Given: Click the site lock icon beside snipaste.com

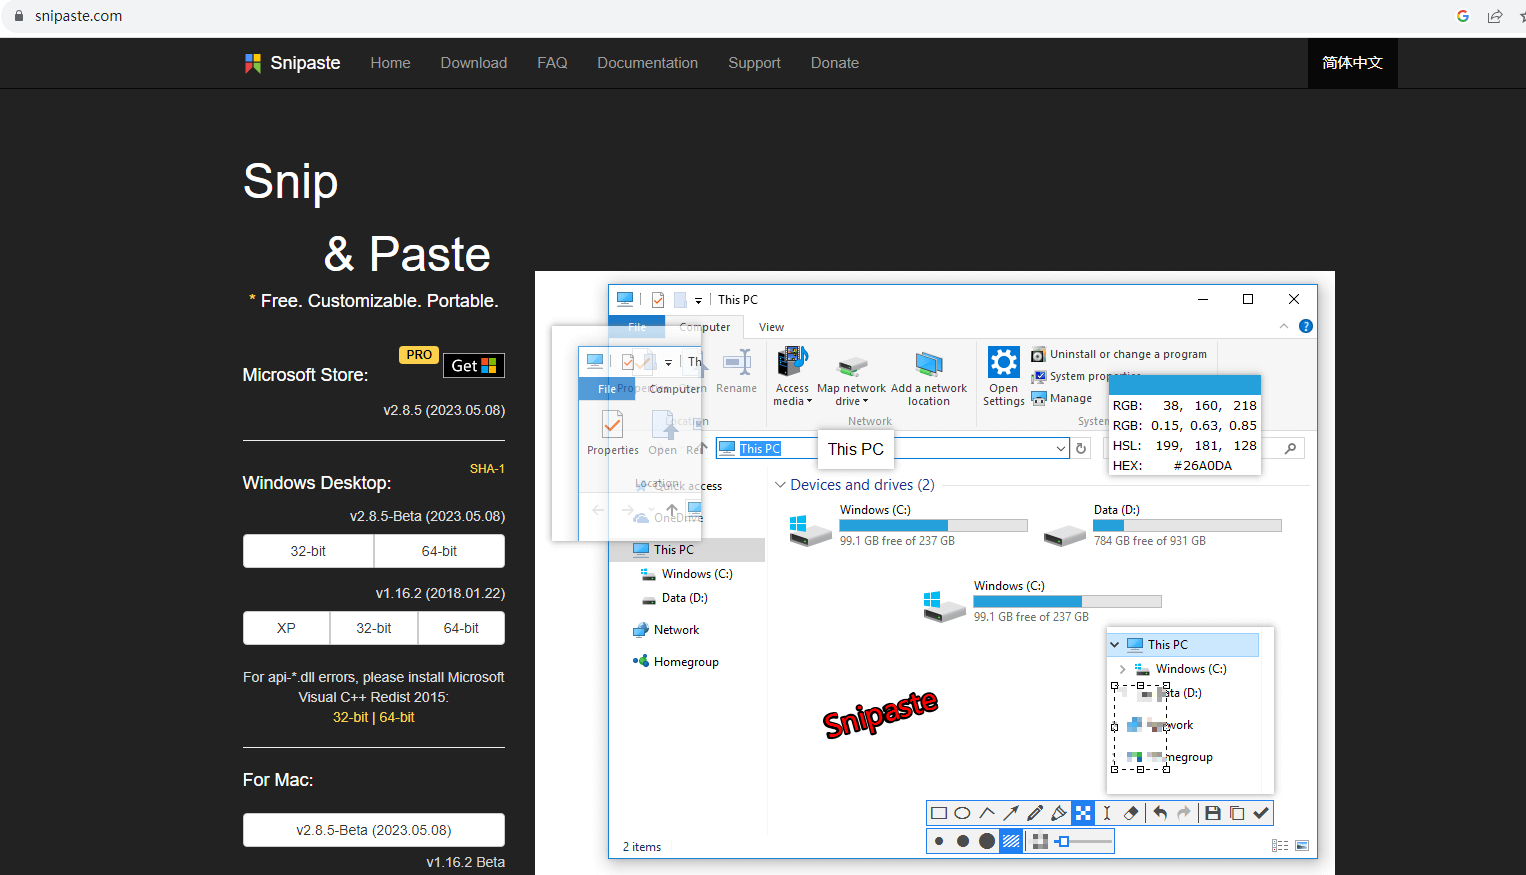Looking at the screenshot, I should (18, 16).
